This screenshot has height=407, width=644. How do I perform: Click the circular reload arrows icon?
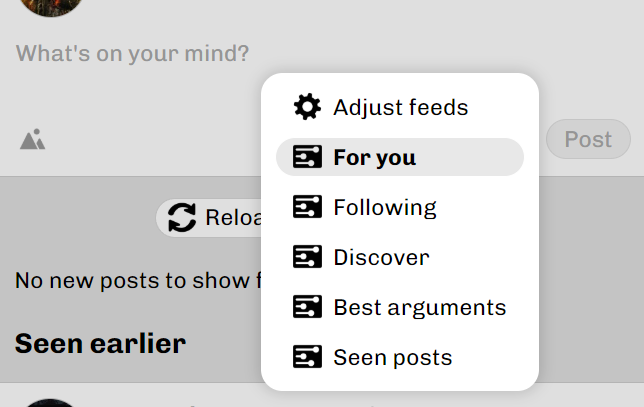coord(182,217)
